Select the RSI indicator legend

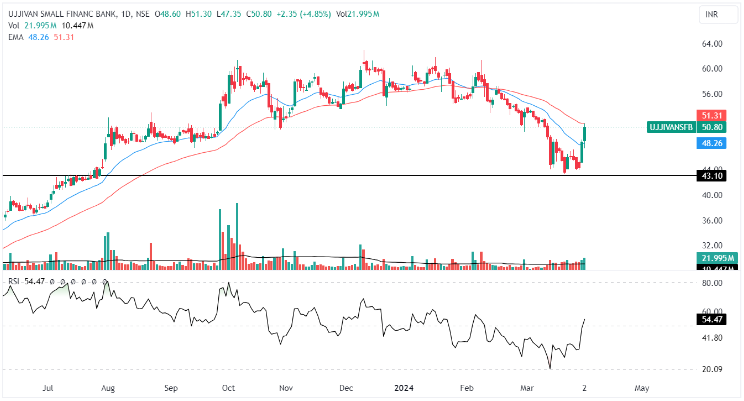pos(14,283)
